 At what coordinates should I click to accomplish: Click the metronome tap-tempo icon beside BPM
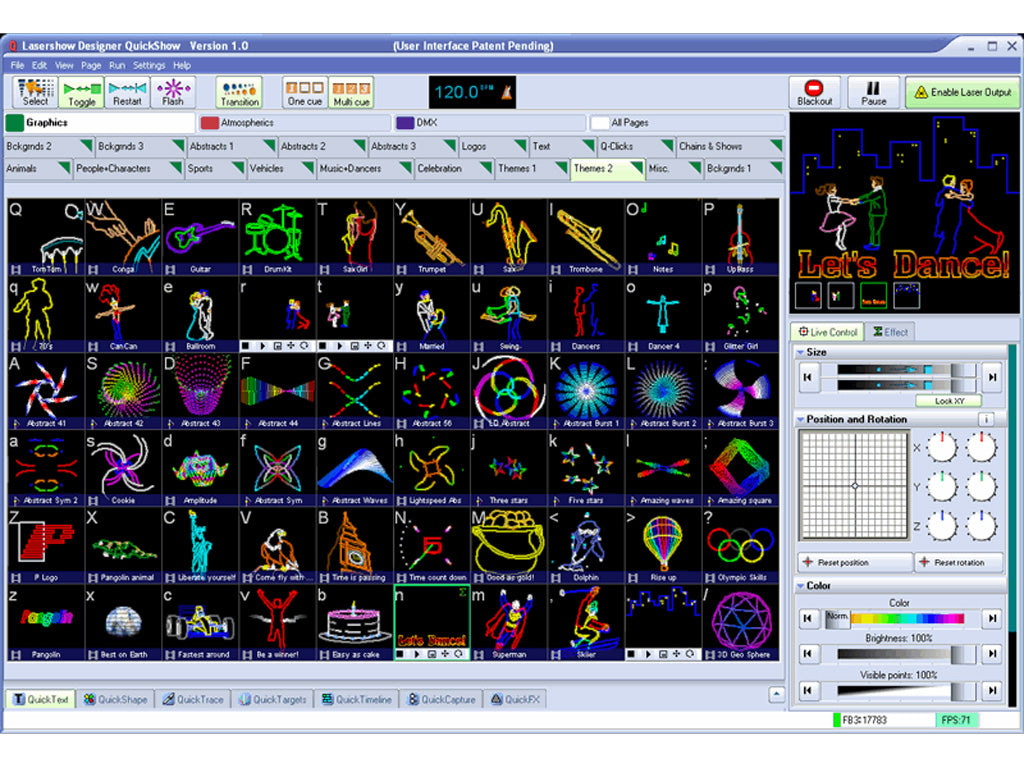tap(504, 92)
